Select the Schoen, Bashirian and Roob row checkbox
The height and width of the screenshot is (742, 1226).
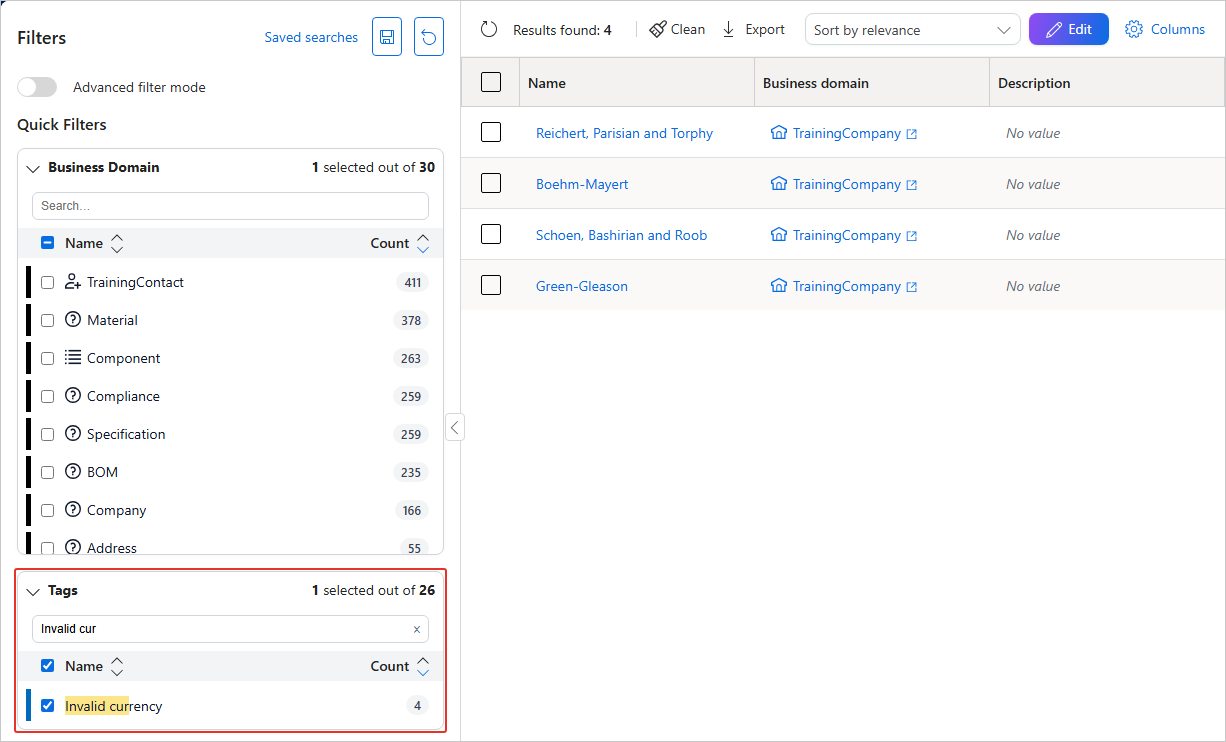(491, 234)
